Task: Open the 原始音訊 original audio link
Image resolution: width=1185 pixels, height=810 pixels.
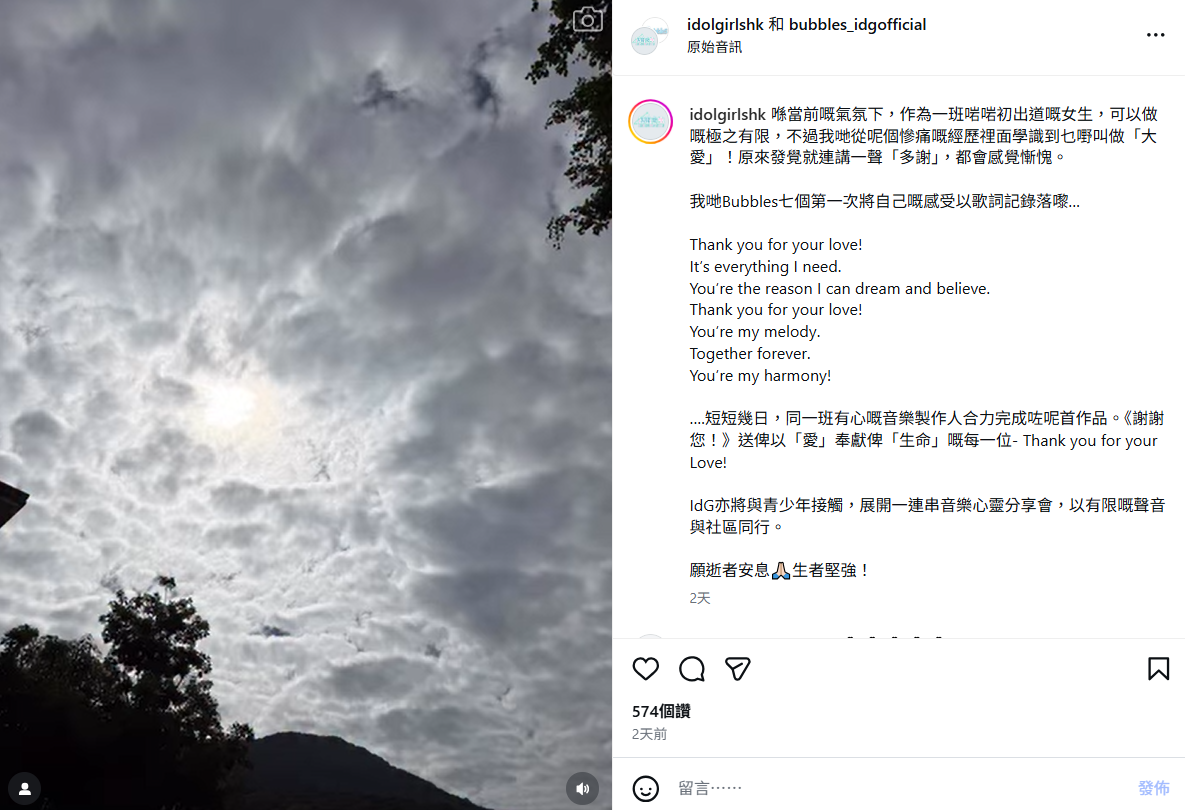Action: click(x=714, y=47)
